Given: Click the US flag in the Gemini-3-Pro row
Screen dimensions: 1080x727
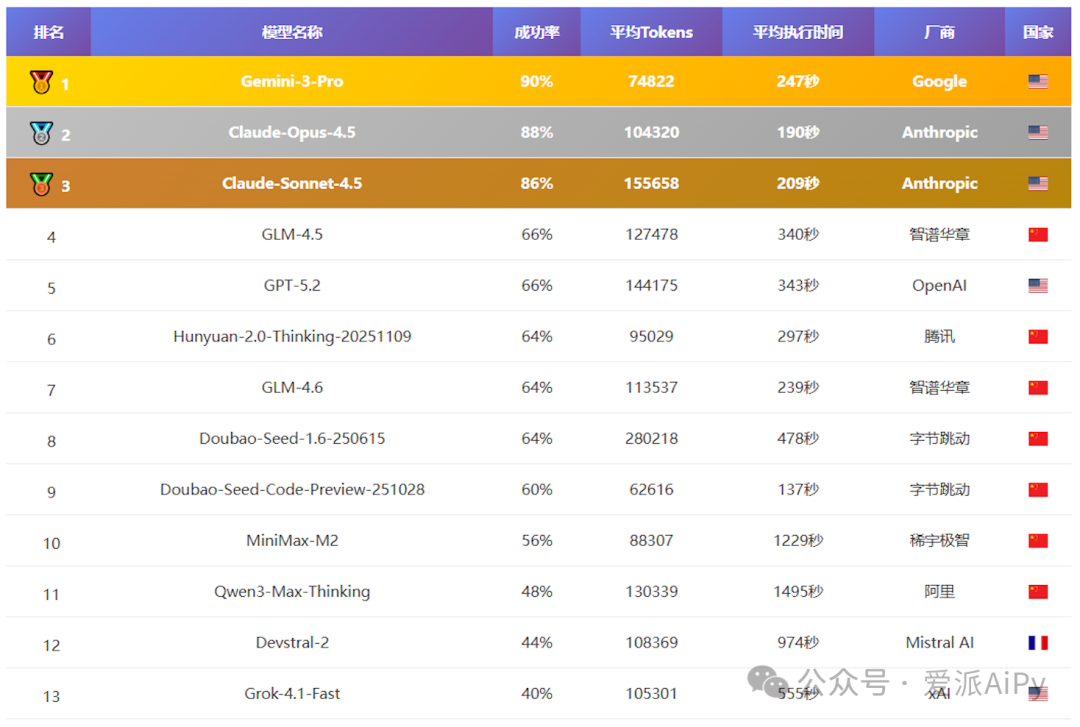Looking at the screenshot, I should (1038, 81).
